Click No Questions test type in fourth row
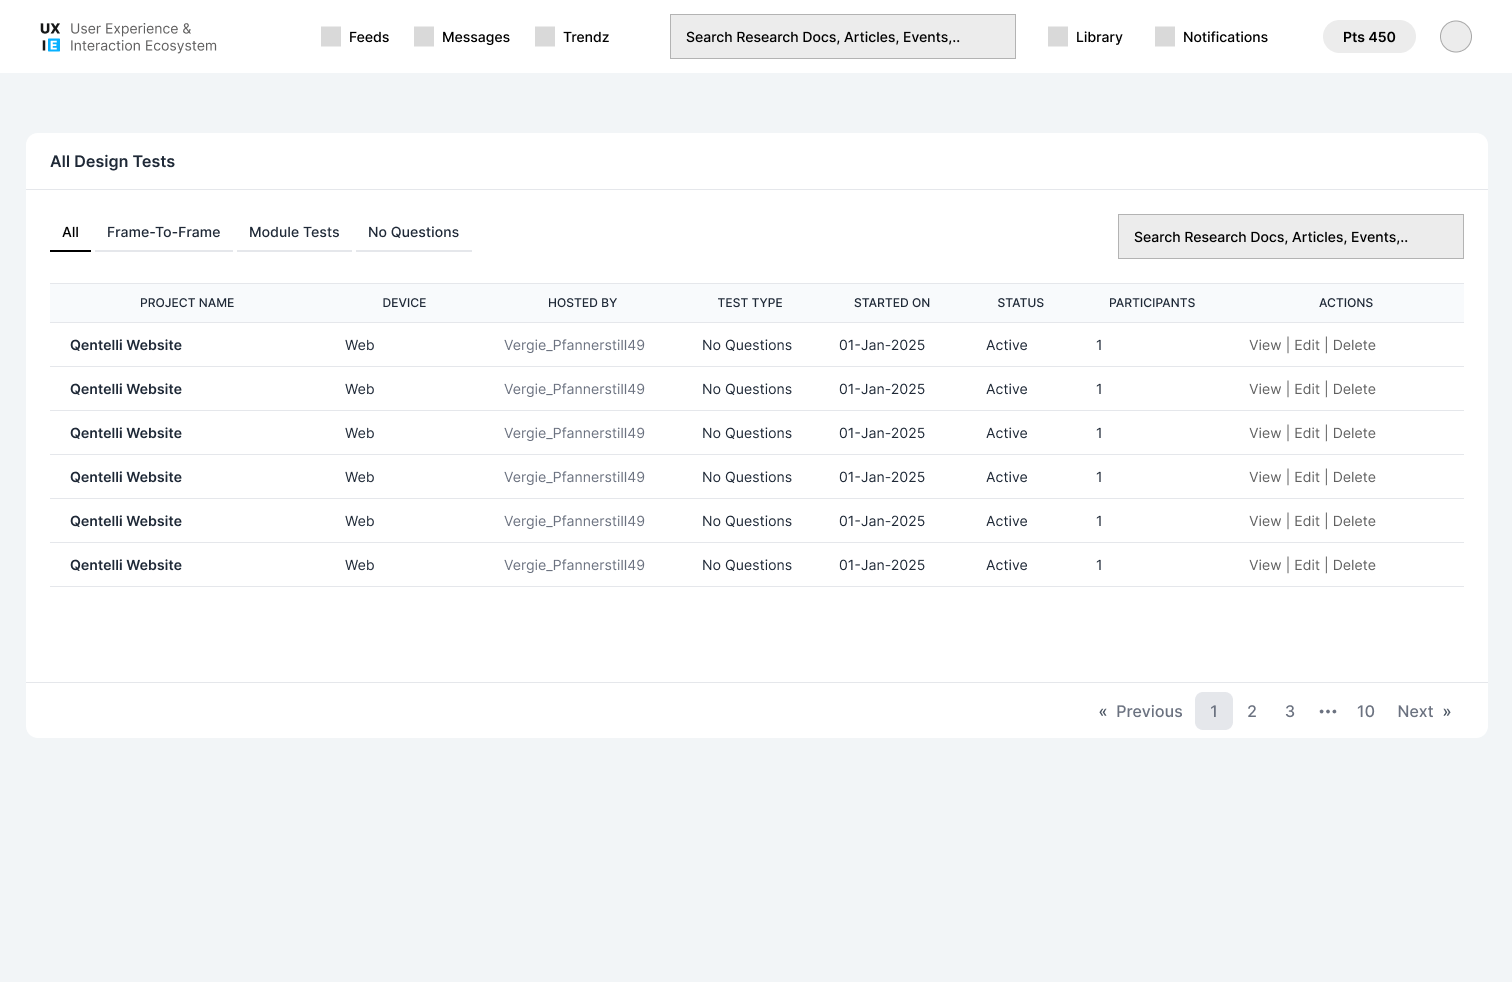The image size is (1512, 982). (747, 477)
